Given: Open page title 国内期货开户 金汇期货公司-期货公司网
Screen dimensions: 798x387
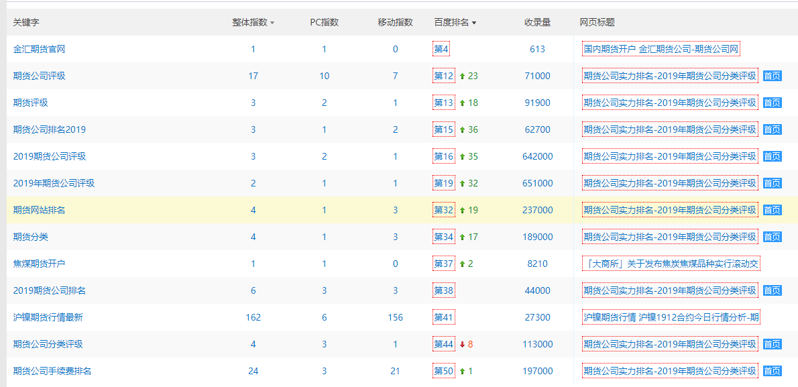Looking at the screenshot, I should point(661,49).
